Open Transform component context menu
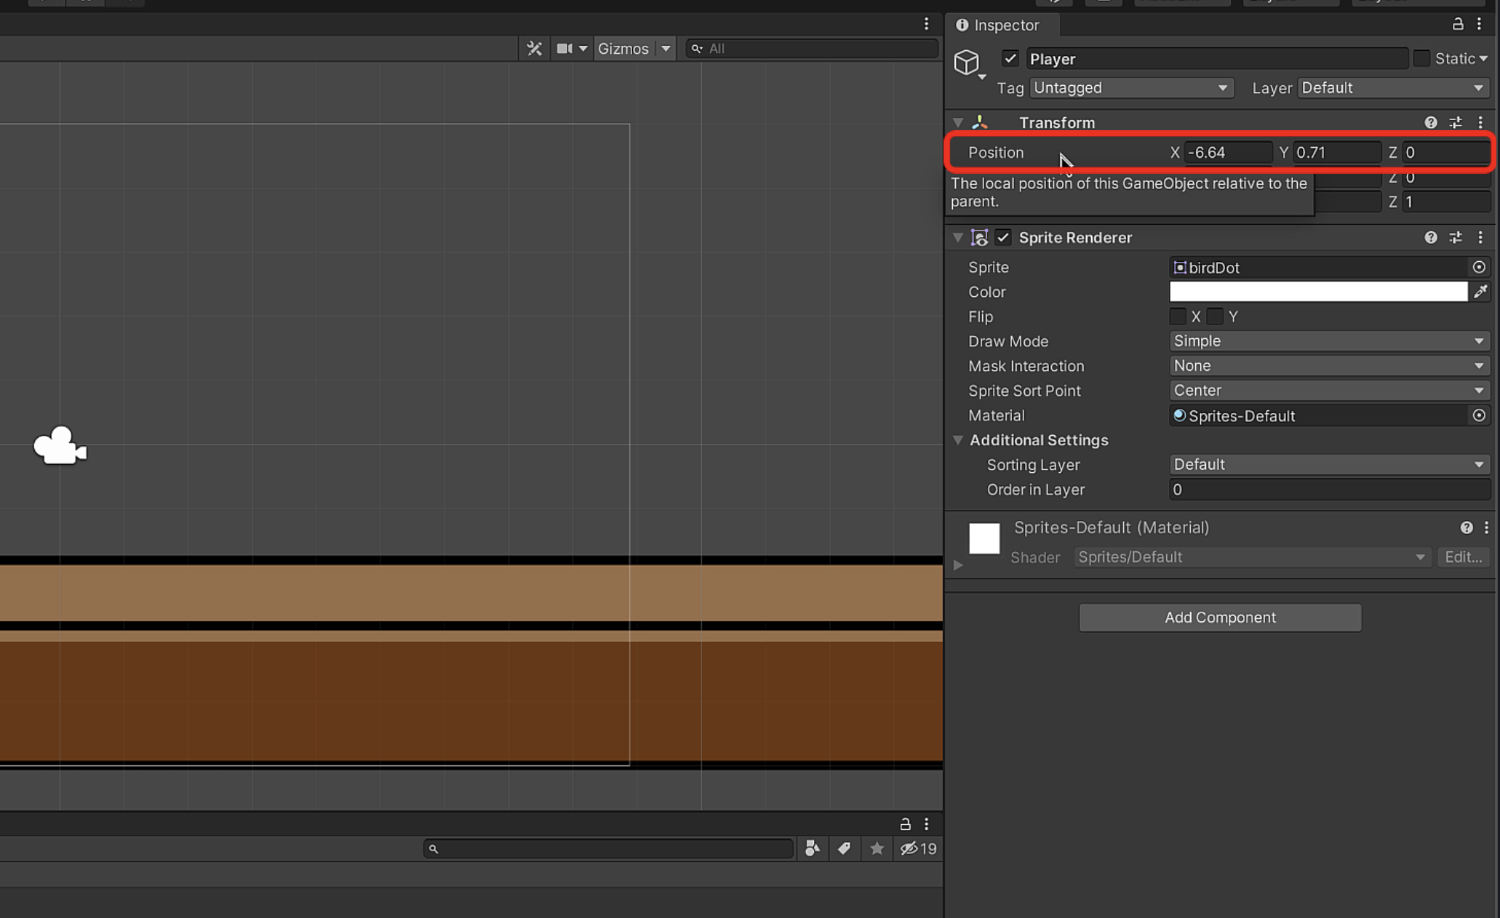Image resolution: width=1500 pixels, height=918 pixels. pos(1481,122)
